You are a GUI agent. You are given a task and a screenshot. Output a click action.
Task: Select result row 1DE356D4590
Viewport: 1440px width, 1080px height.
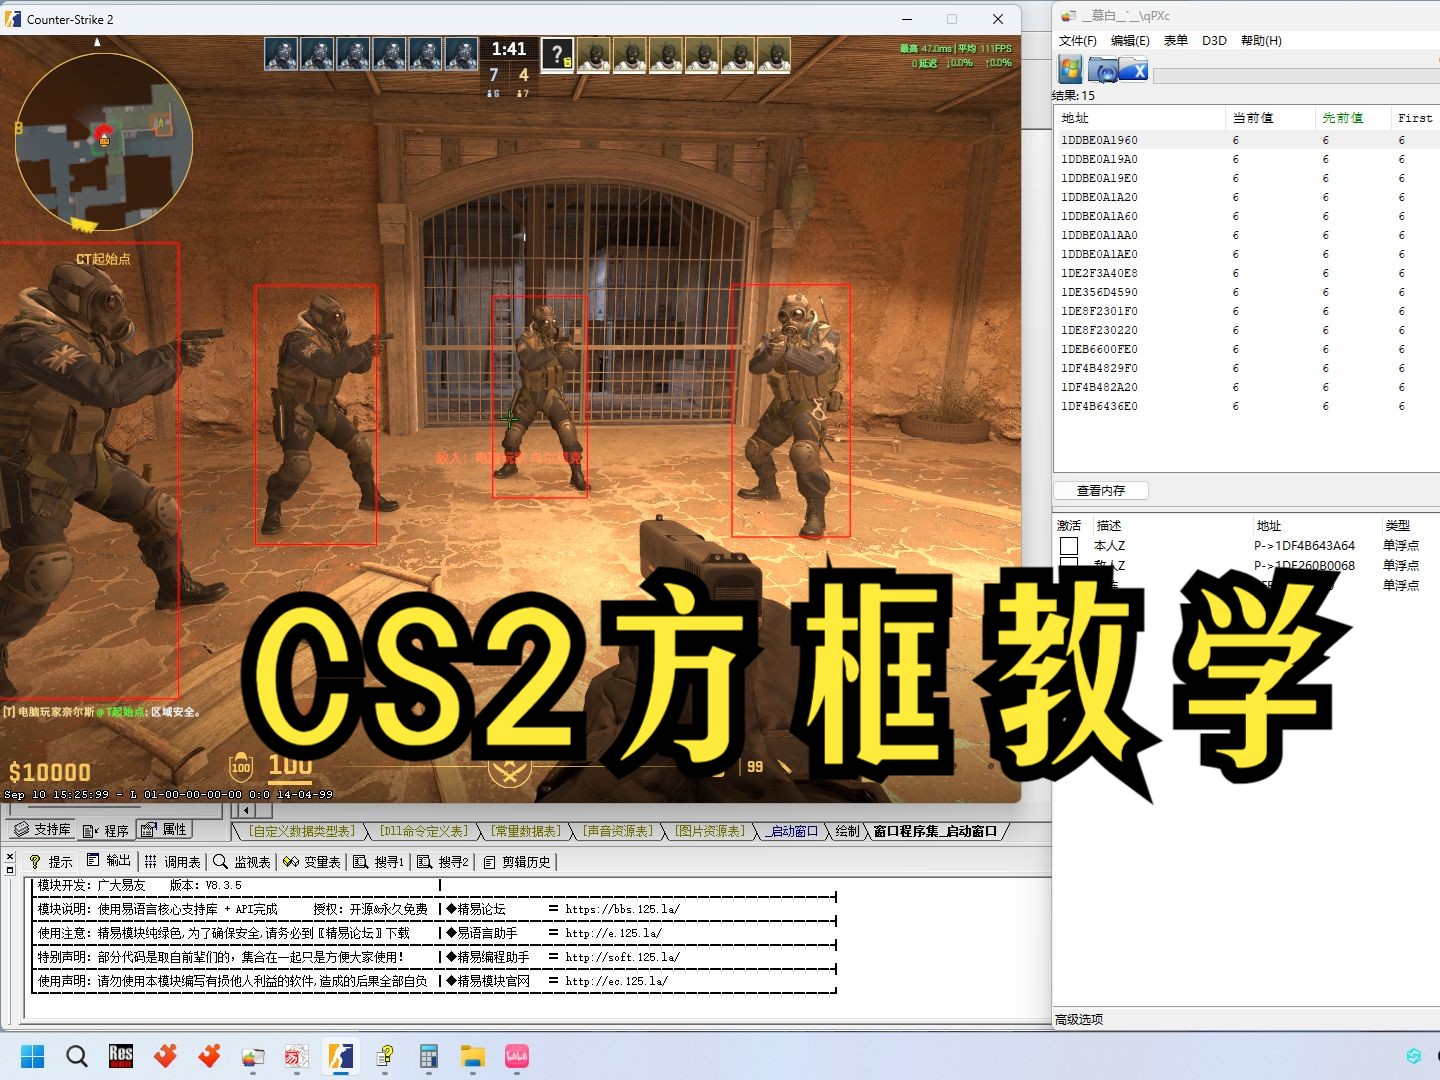click(x=1247, y=292)
